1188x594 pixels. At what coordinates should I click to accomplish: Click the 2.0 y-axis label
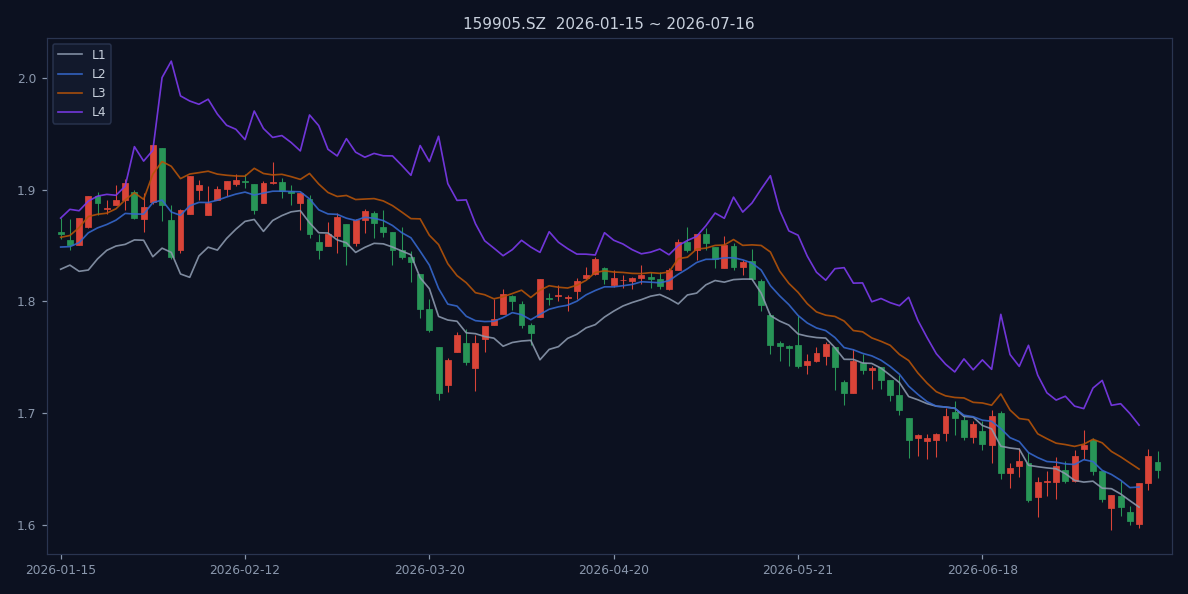pyautogui.click(x=27, y=78)
